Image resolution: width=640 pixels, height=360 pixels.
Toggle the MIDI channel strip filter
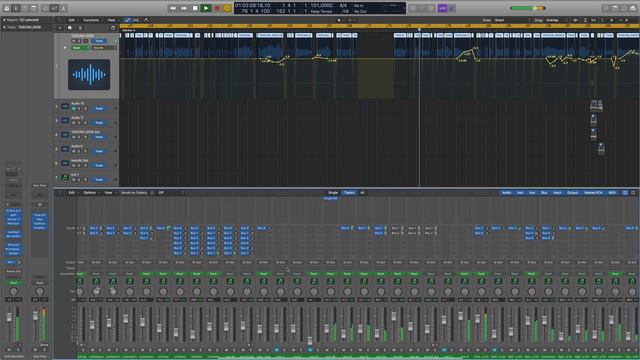tap(612, 193)
